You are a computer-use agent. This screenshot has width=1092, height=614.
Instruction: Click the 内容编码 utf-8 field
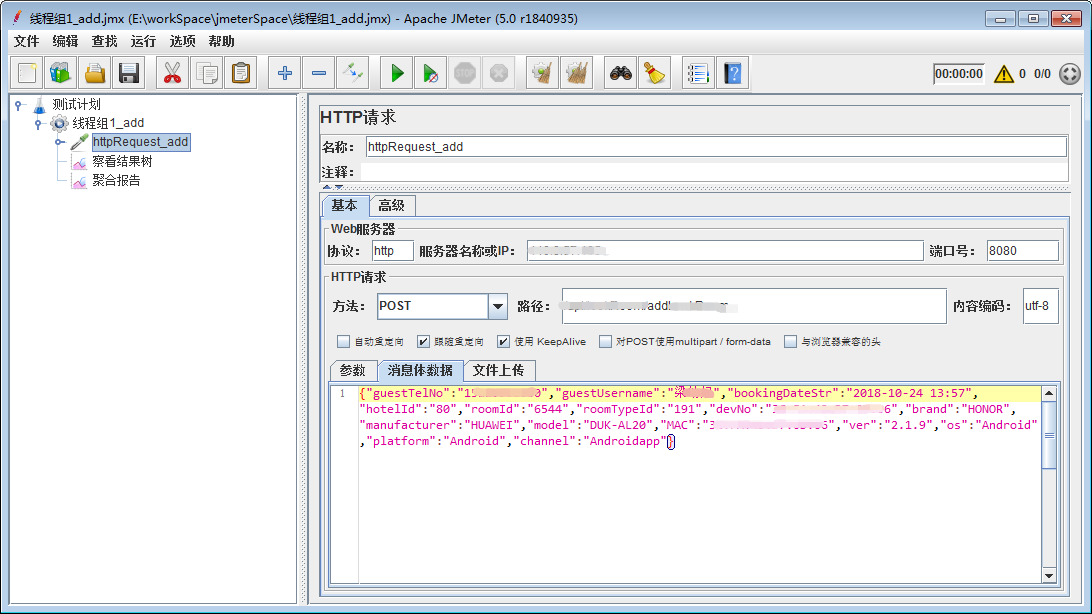1040,306
